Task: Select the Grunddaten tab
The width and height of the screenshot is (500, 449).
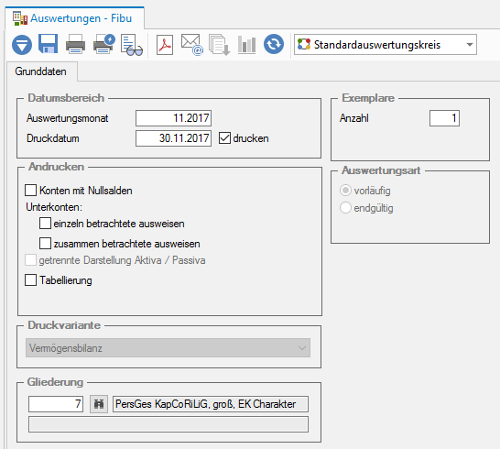Action: [41, 71]
